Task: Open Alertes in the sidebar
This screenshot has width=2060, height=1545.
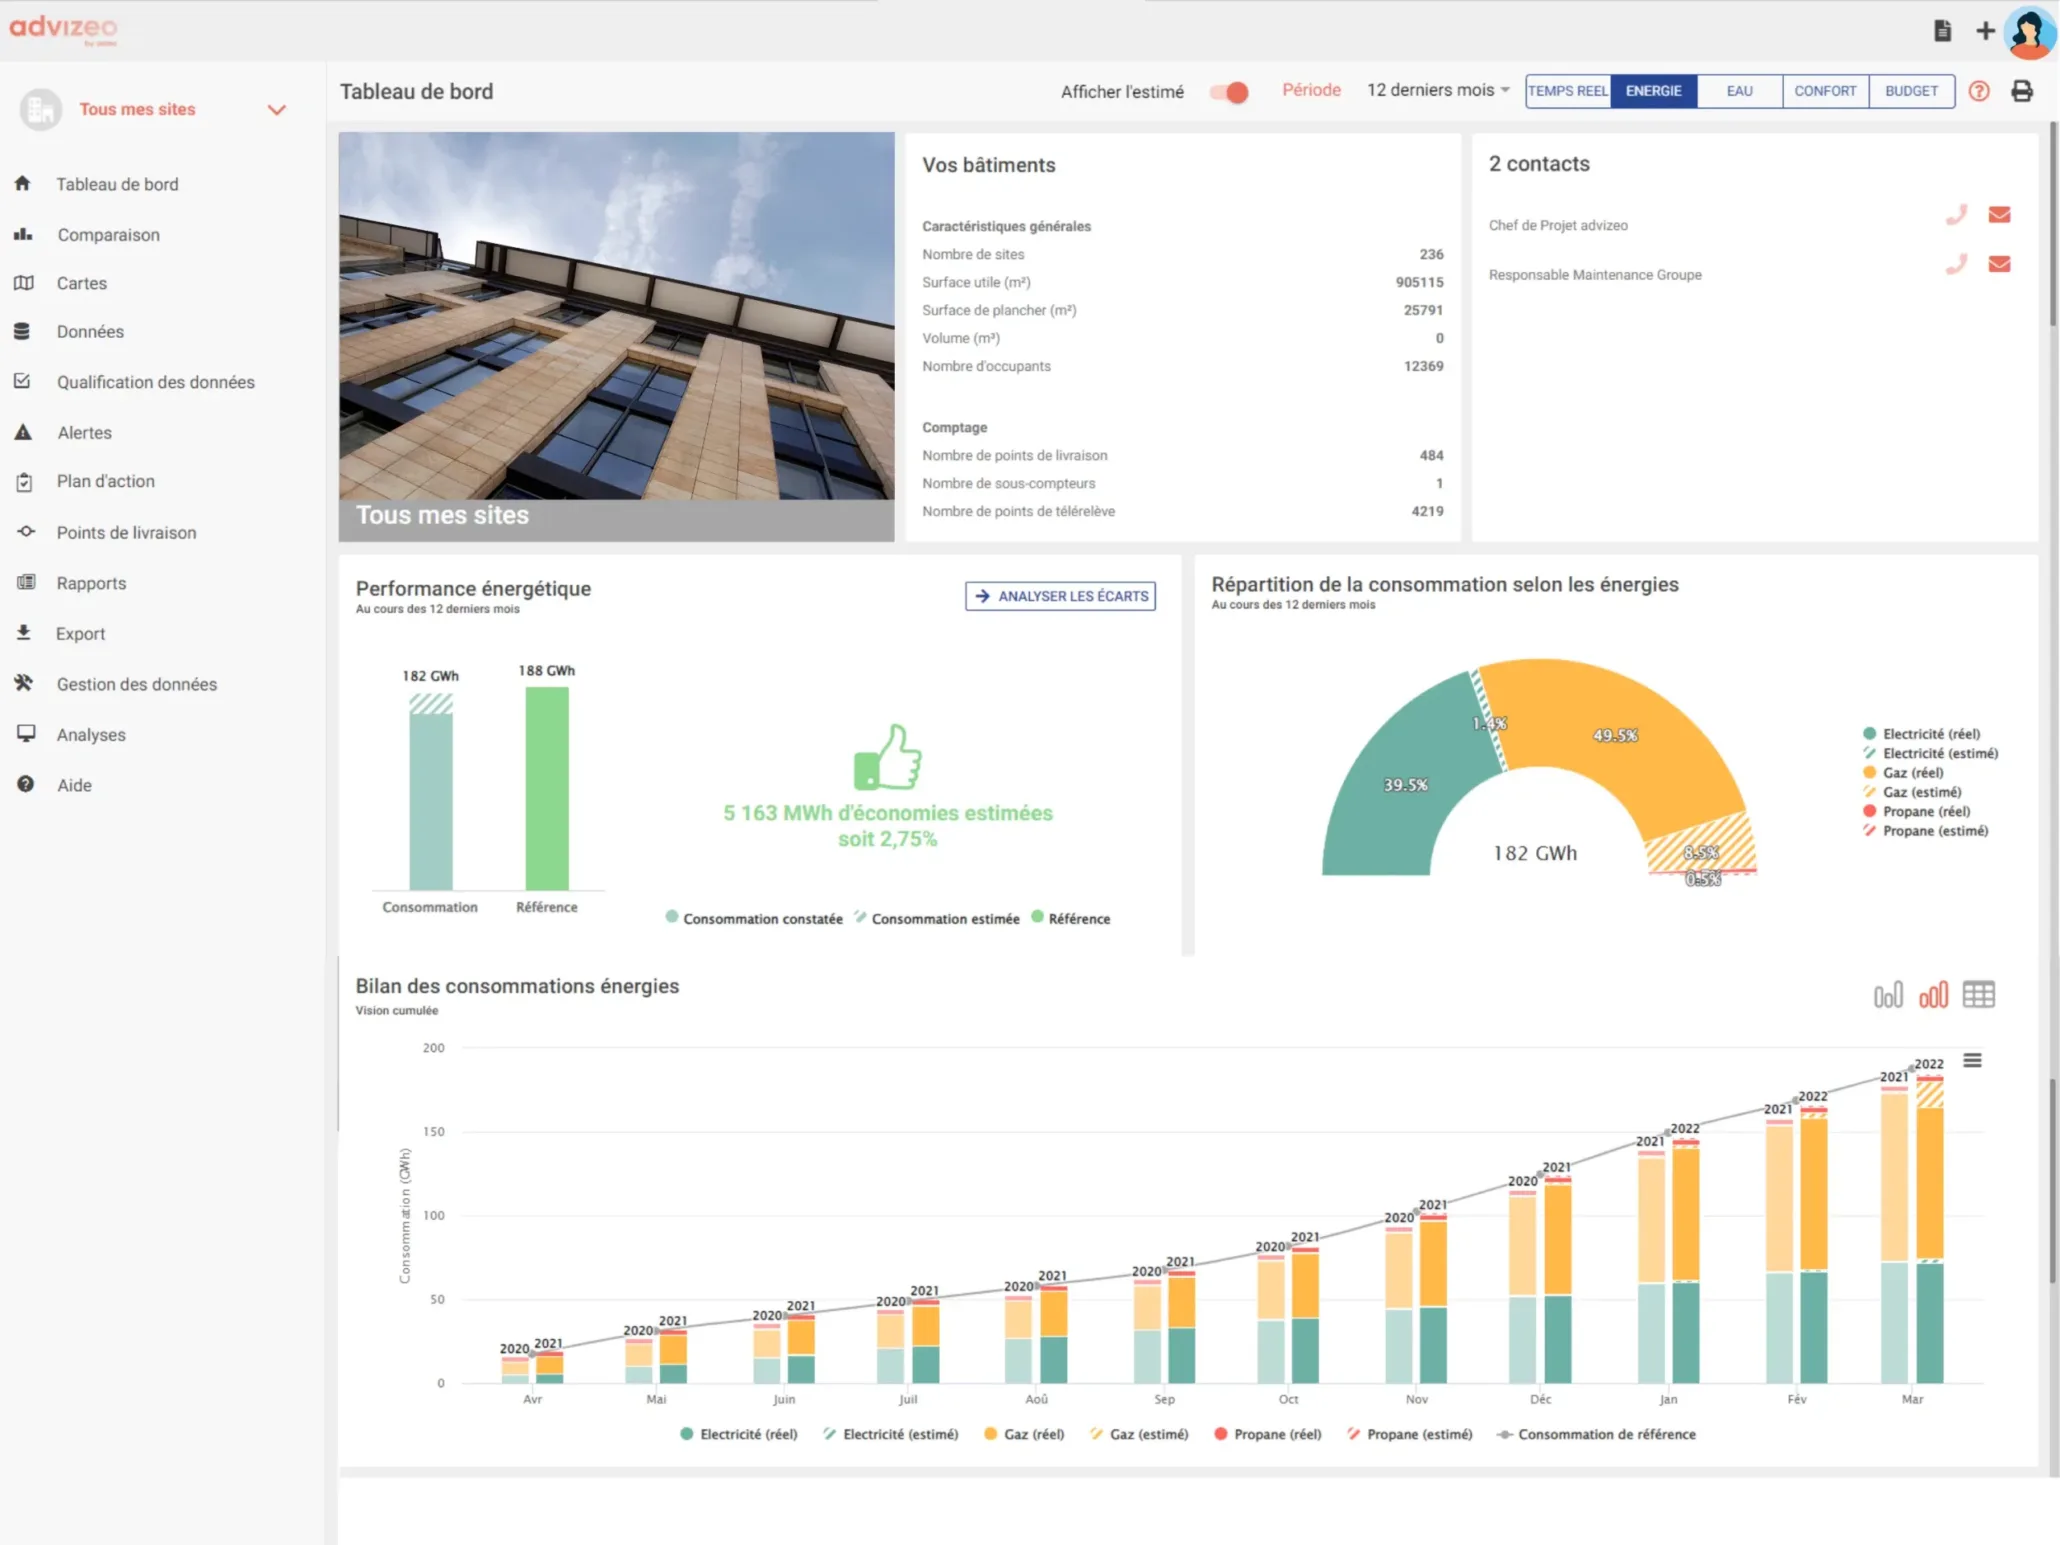Action: point(84,432)
